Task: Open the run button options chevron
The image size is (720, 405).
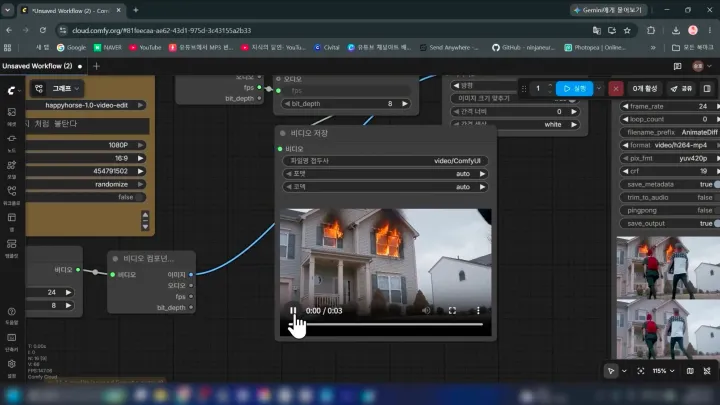Action: 599,89
